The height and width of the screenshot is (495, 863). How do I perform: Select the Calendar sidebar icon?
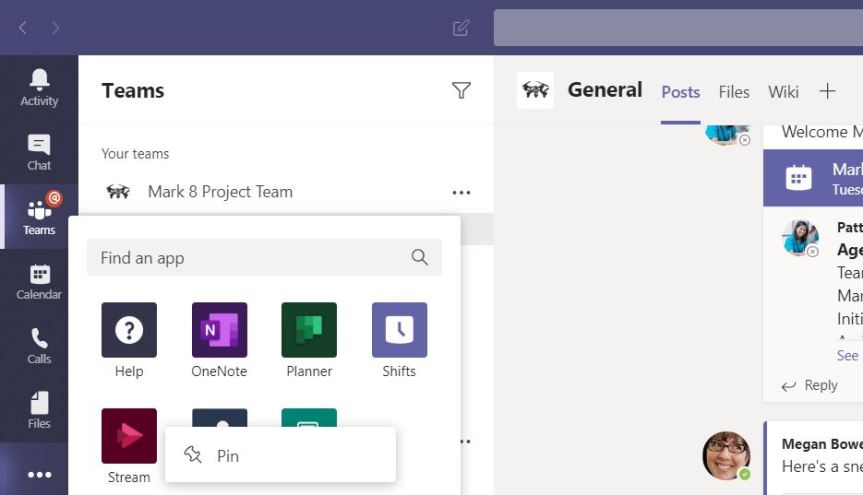(39, 281)
